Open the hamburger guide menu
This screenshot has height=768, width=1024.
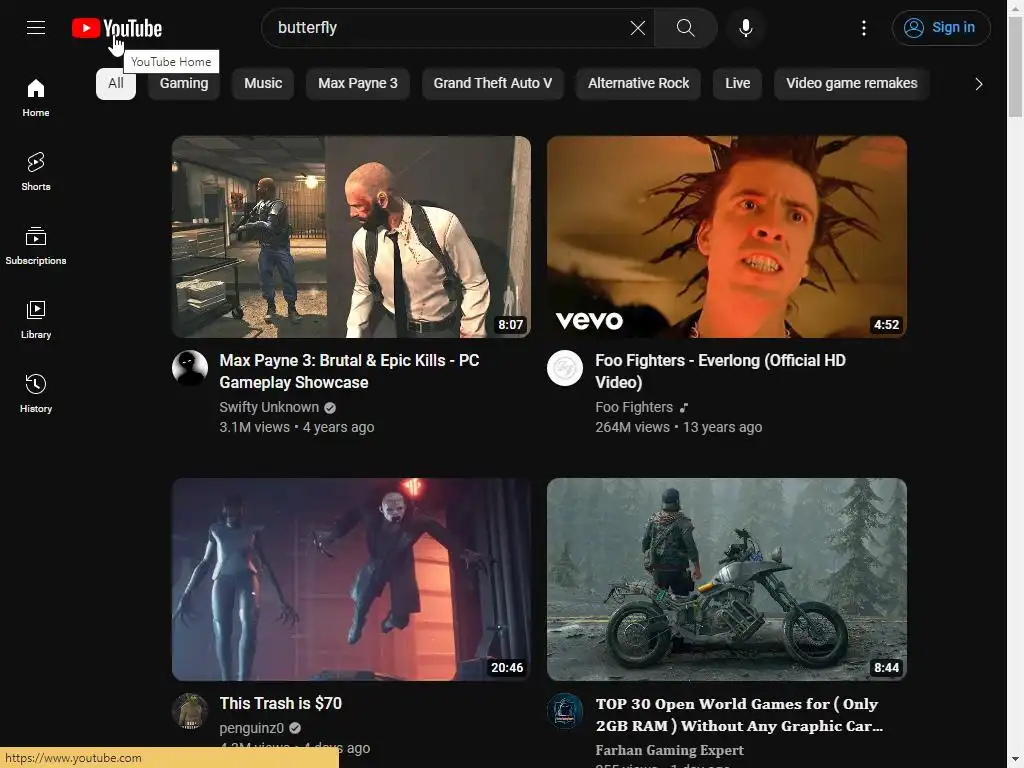point(36,27)
